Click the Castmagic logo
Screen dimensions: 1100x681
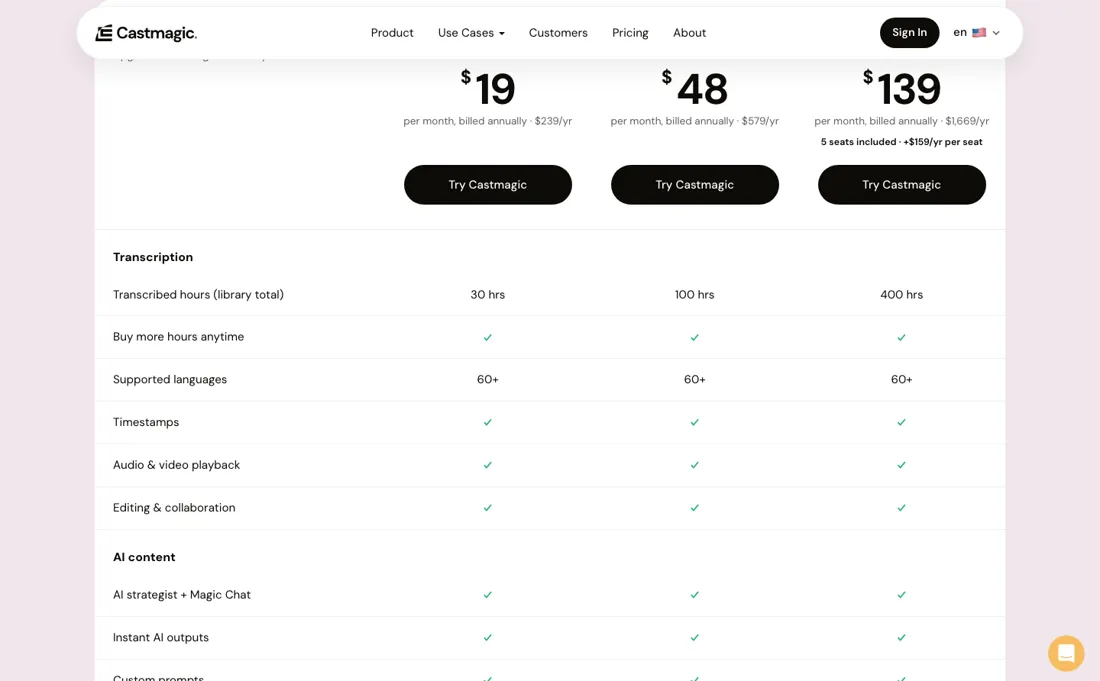pyautogui.click(x=146, y=33)
